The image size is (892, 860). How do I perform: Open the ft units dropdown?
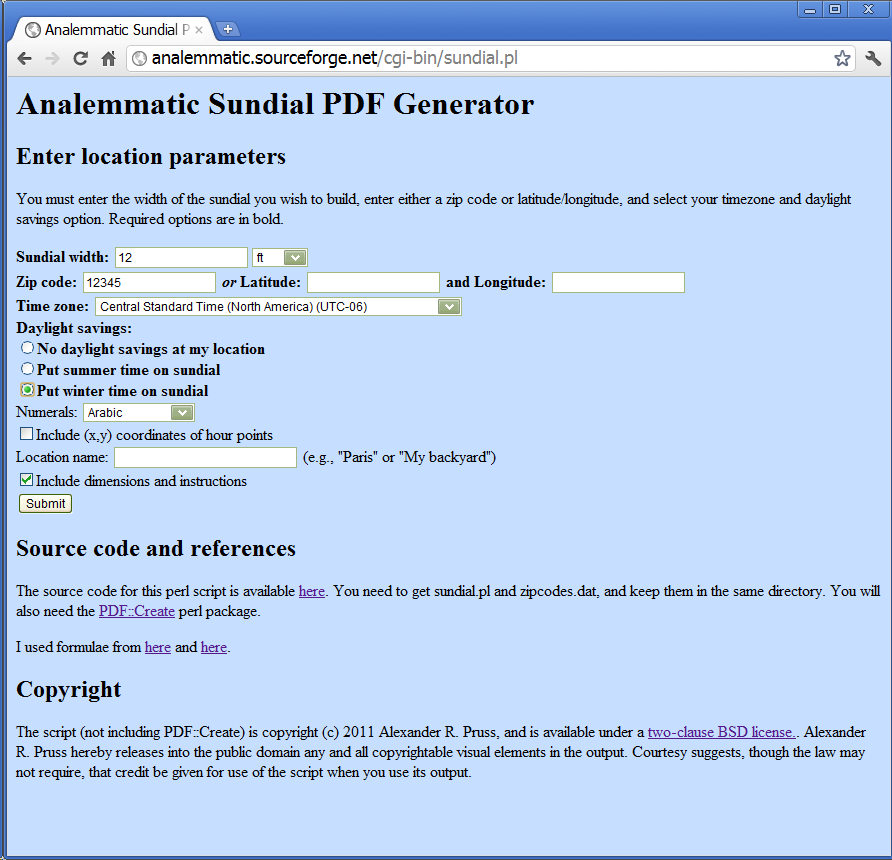(280, 258)
